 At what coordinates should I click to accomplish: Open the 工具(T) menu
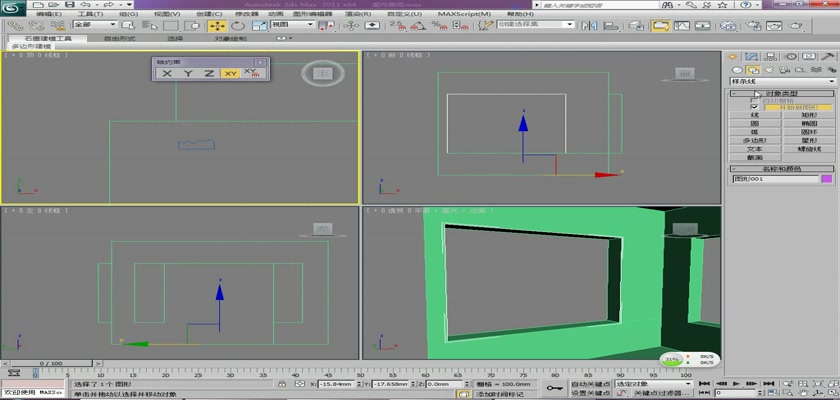click(x=91, y=14)
